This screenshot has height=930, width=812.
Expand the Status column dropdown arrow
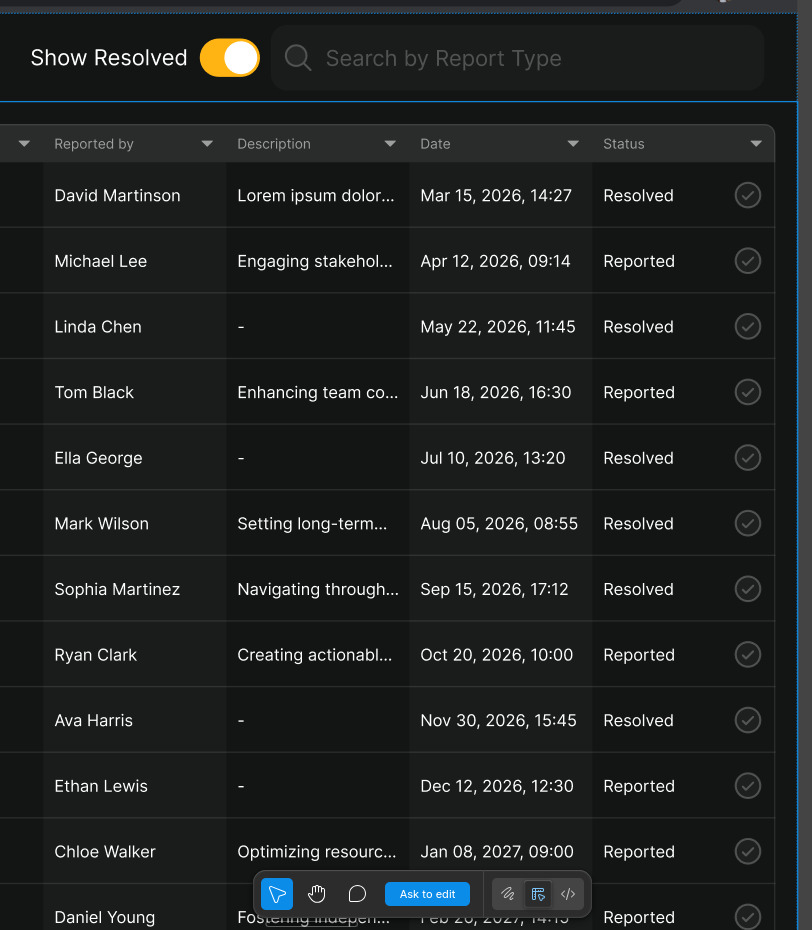pyautogui.click(x=756, y=144)
